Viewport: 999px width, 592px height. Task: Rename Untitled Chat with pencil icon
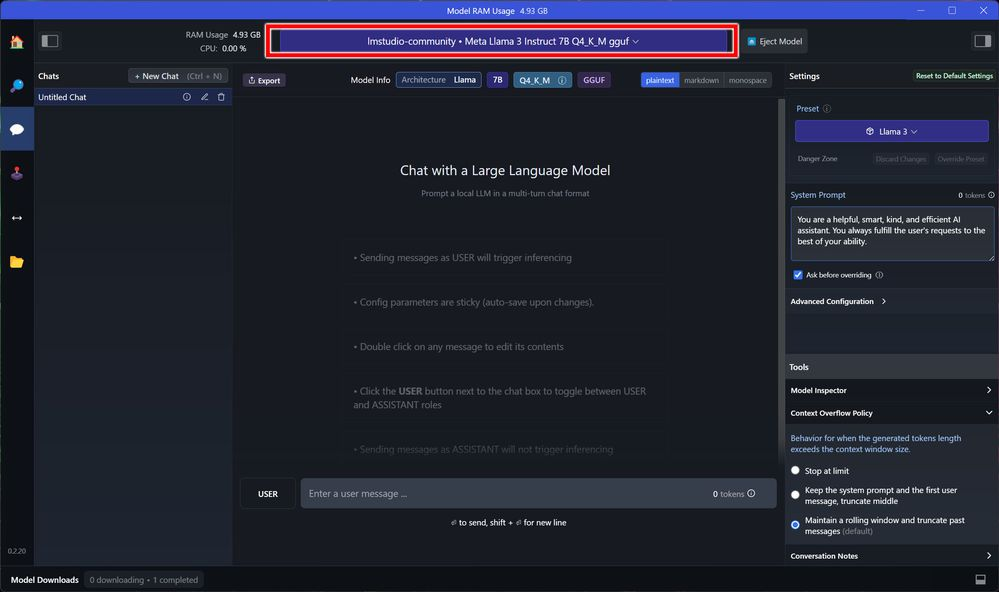pos(205,97)
